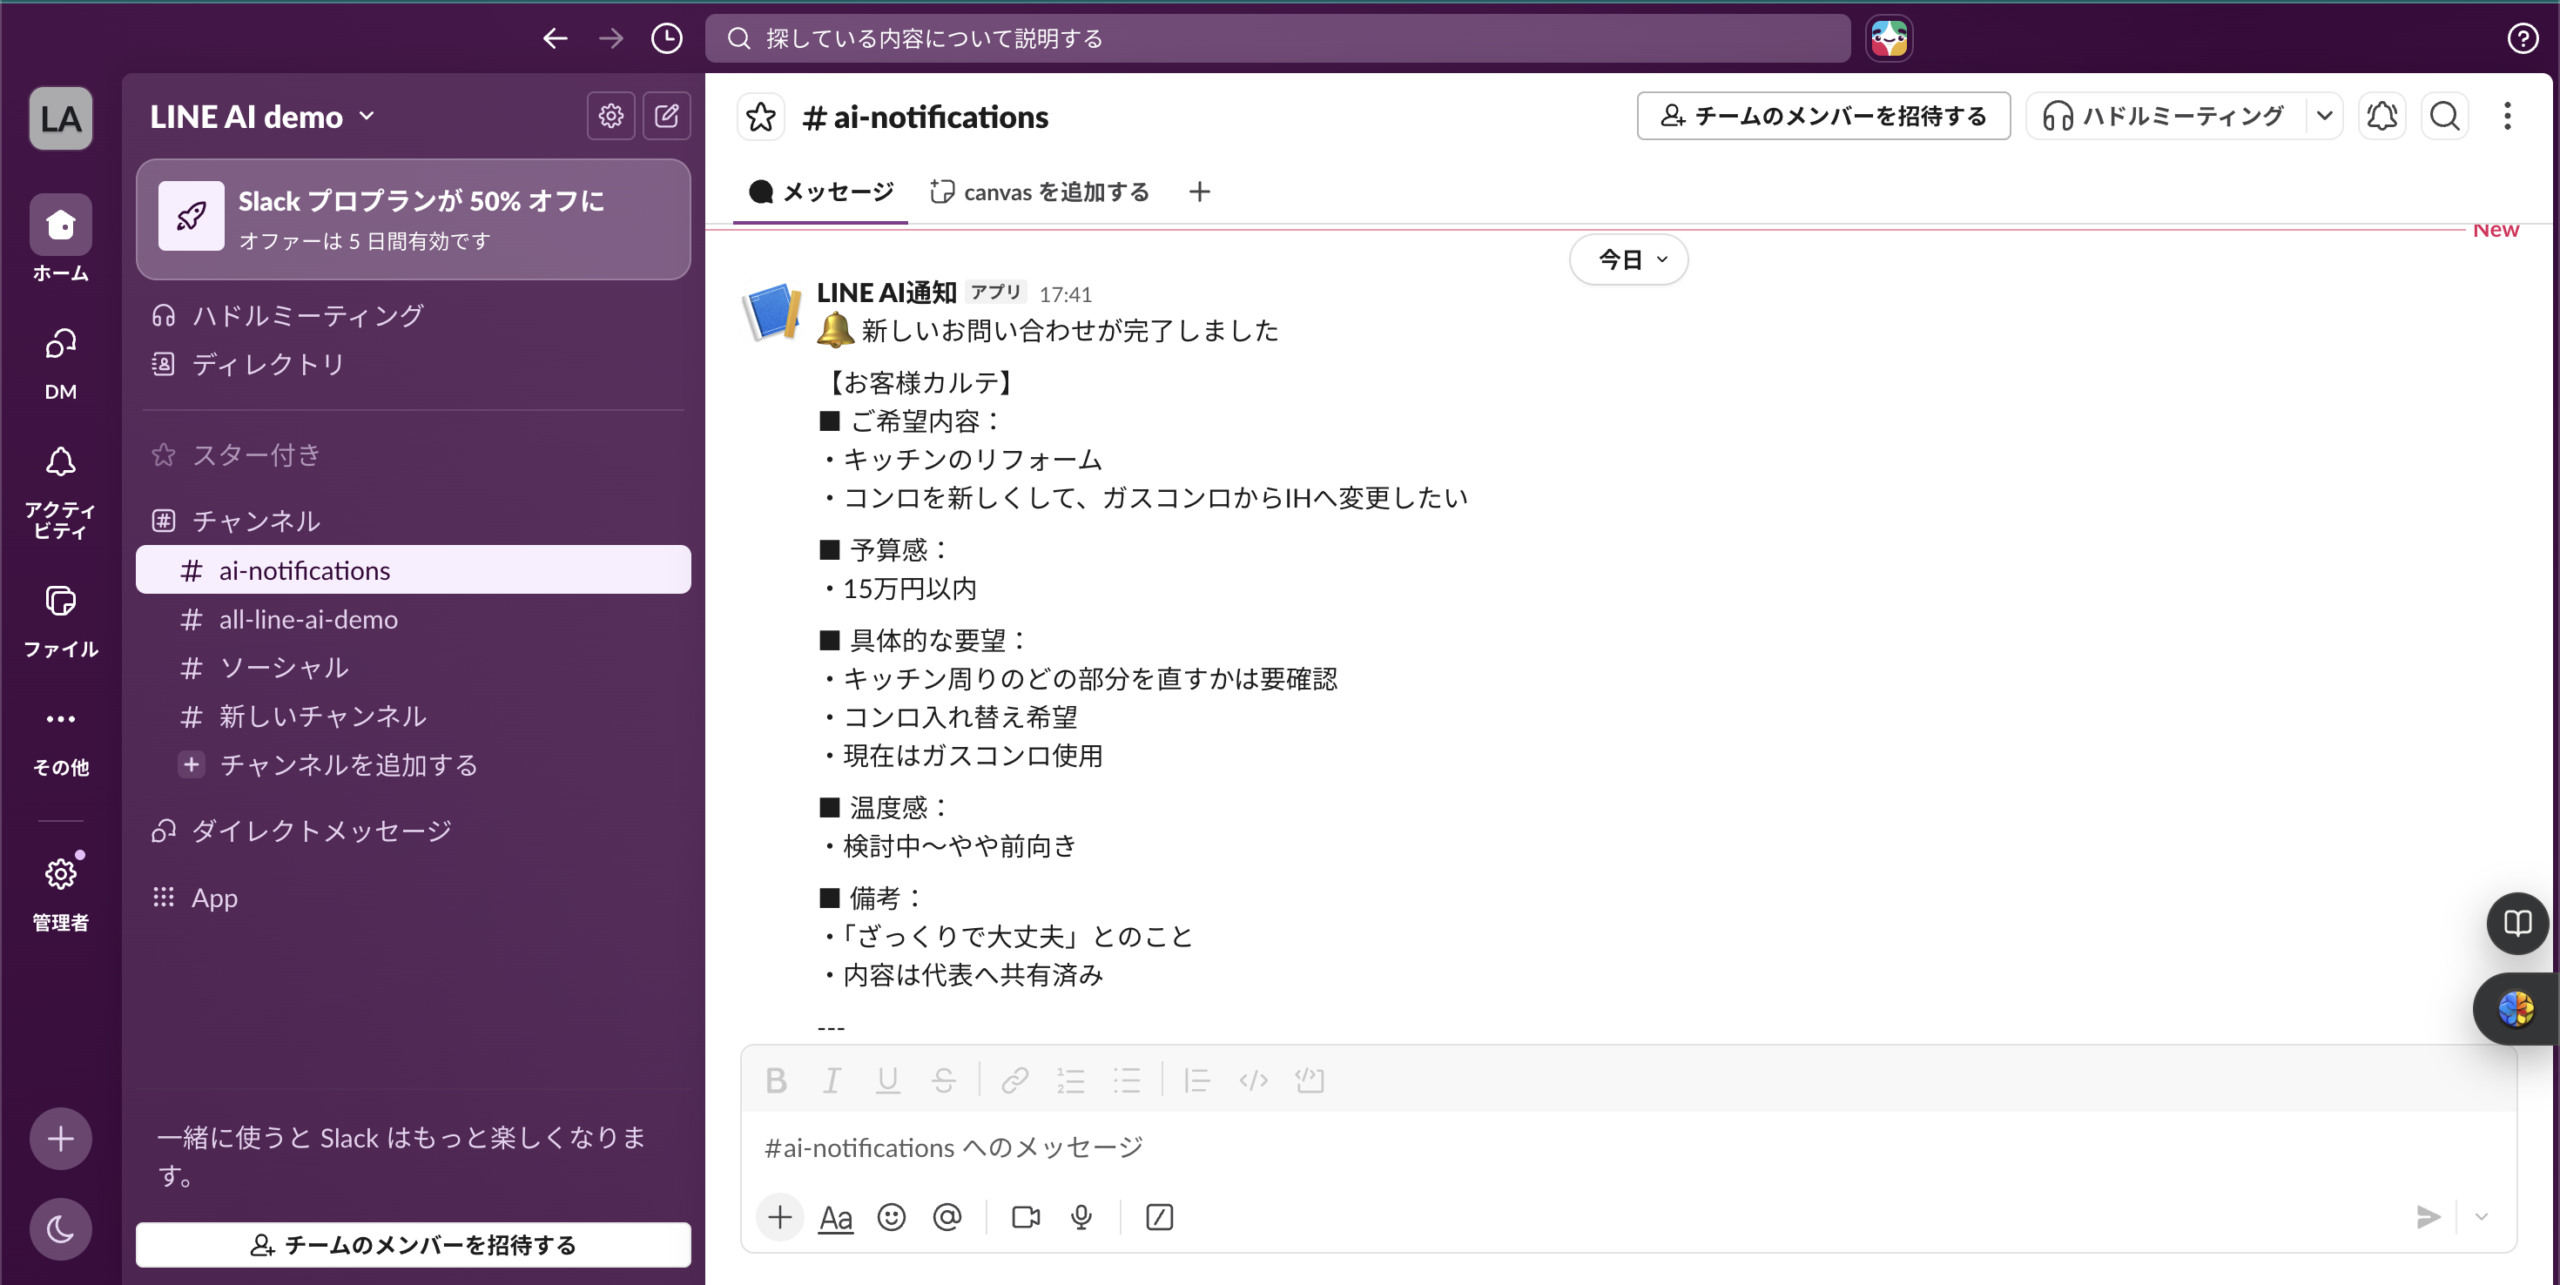
Task: Open slash shortcuts menu
Action: pyautogui.click(x=1159, y=1217)
